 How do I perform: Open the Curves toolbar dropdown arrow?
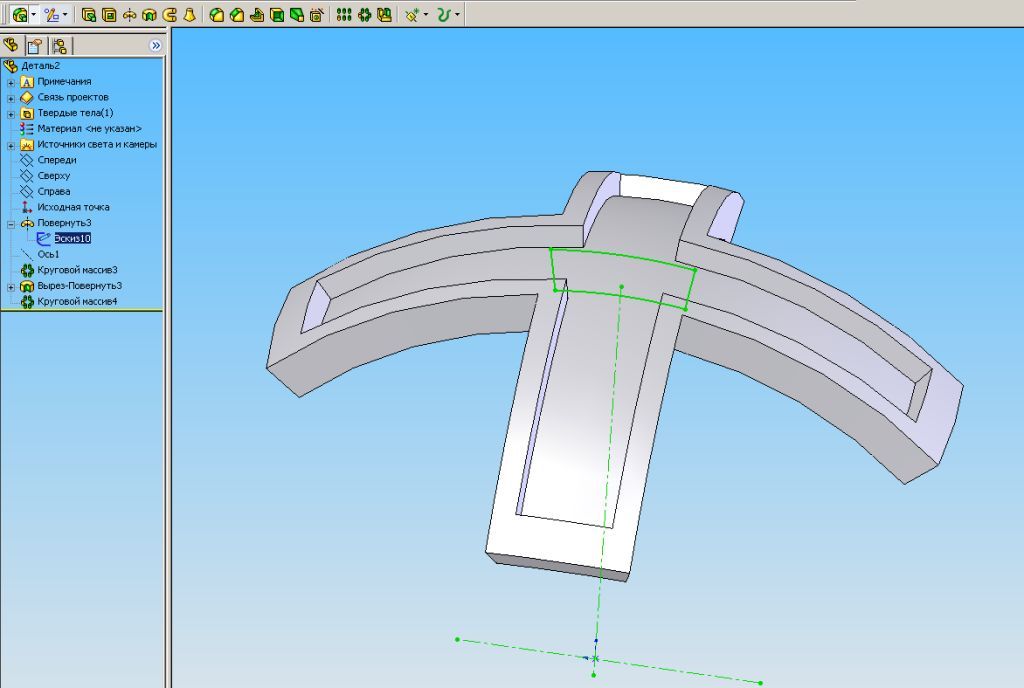pos(458,15)
